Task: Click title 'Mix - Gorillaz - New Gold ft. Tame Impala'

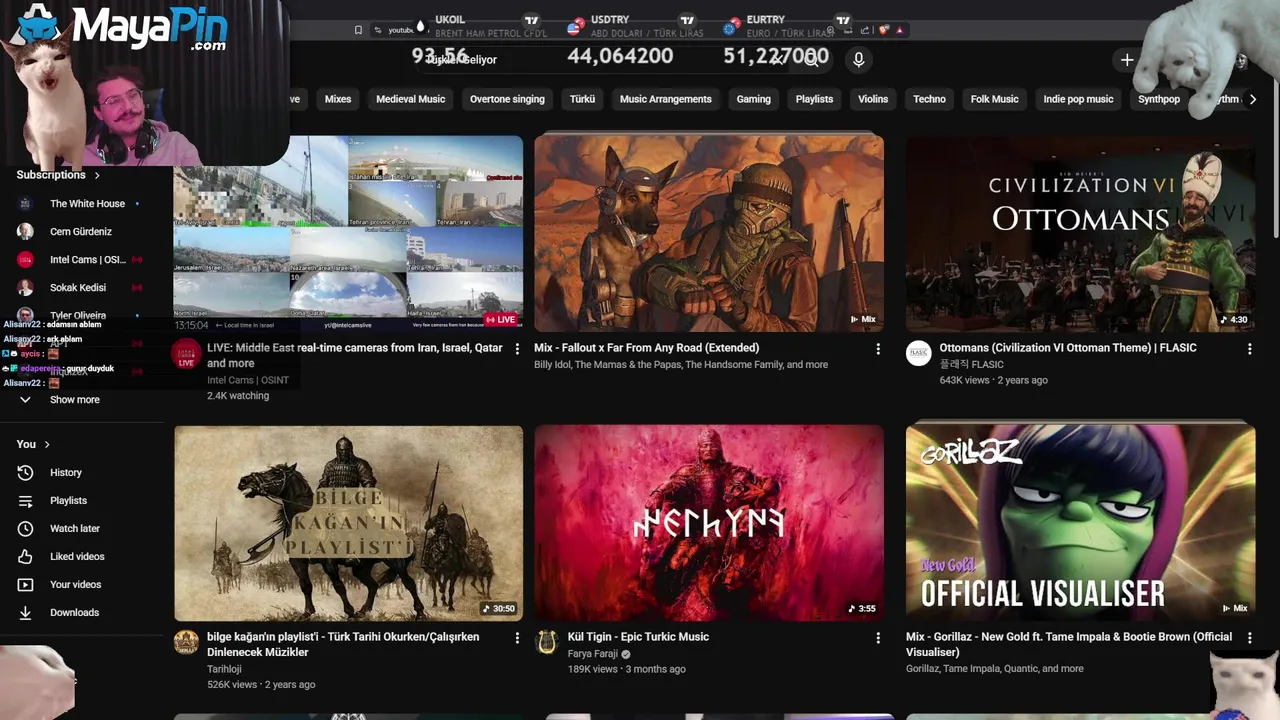Action: [x=1069, y=644]
